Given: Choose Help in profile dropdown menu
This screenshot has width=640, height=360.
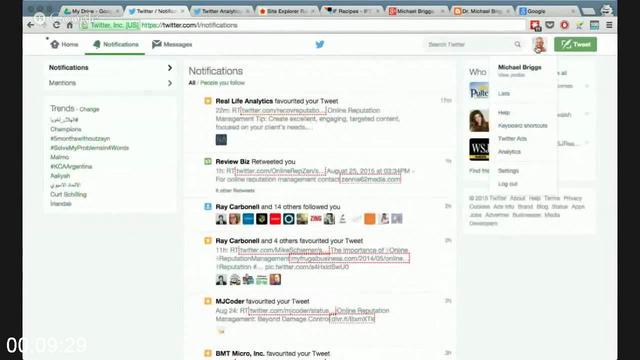Looking at the screenshot, I should click(x=504, y=112).
